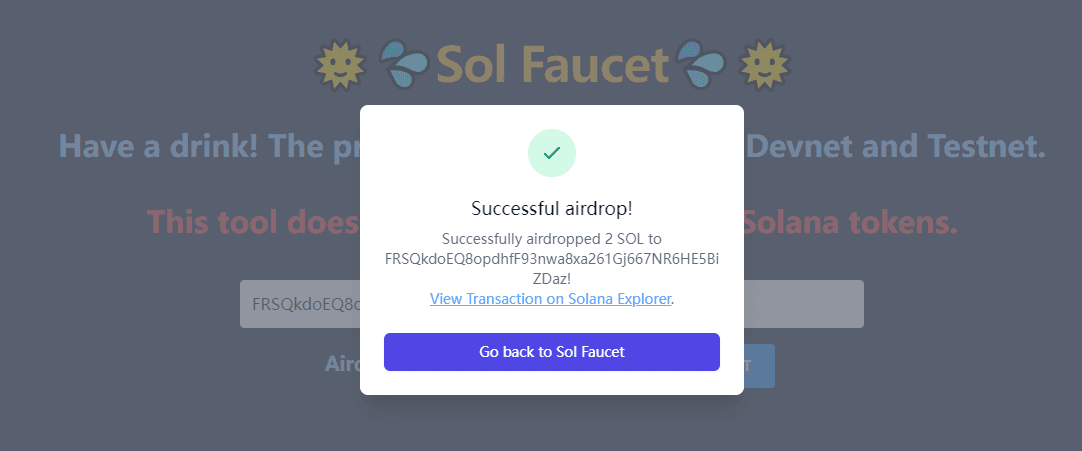The height and width of the screenshot is (451, 1082).
Task: Click the water droplets right of title
Action: point(700,66)
